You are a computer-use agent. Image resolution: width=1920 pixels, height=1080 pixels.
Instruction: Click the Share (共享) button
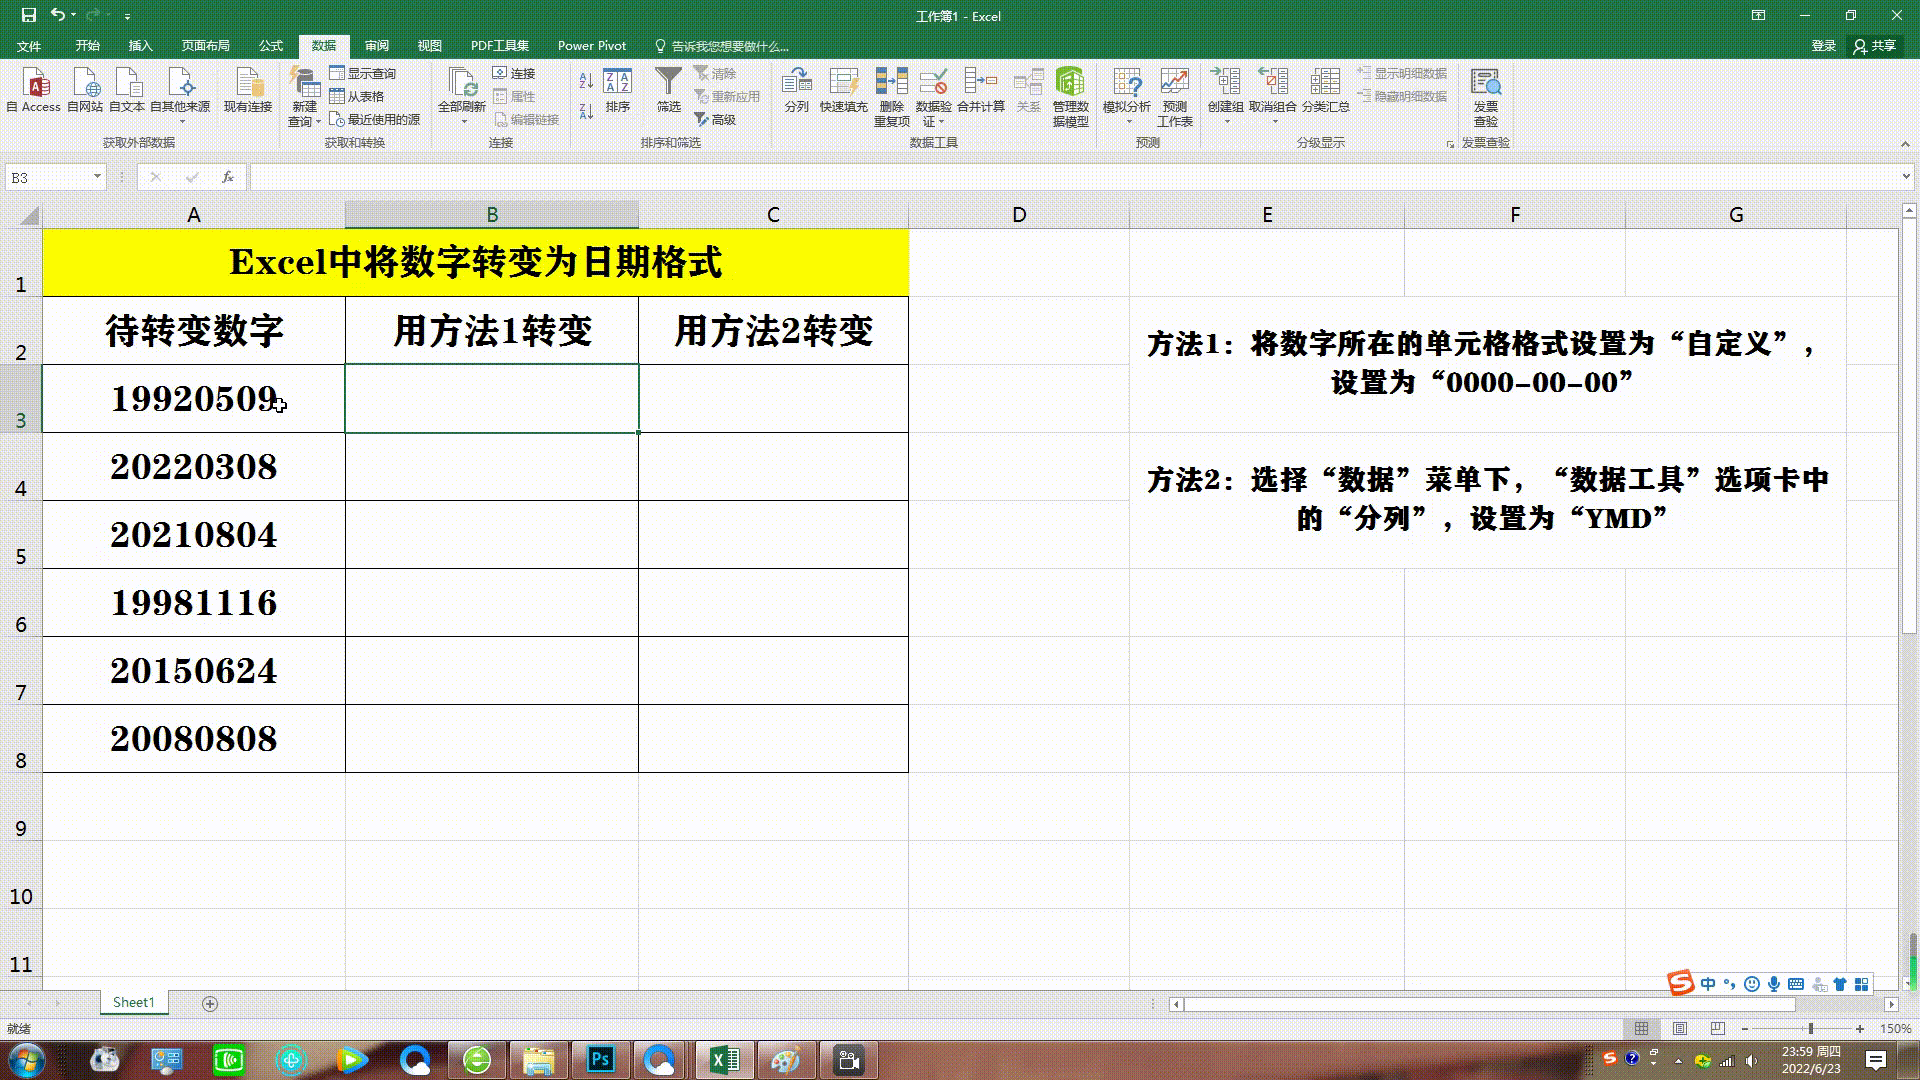point(1875,46)
